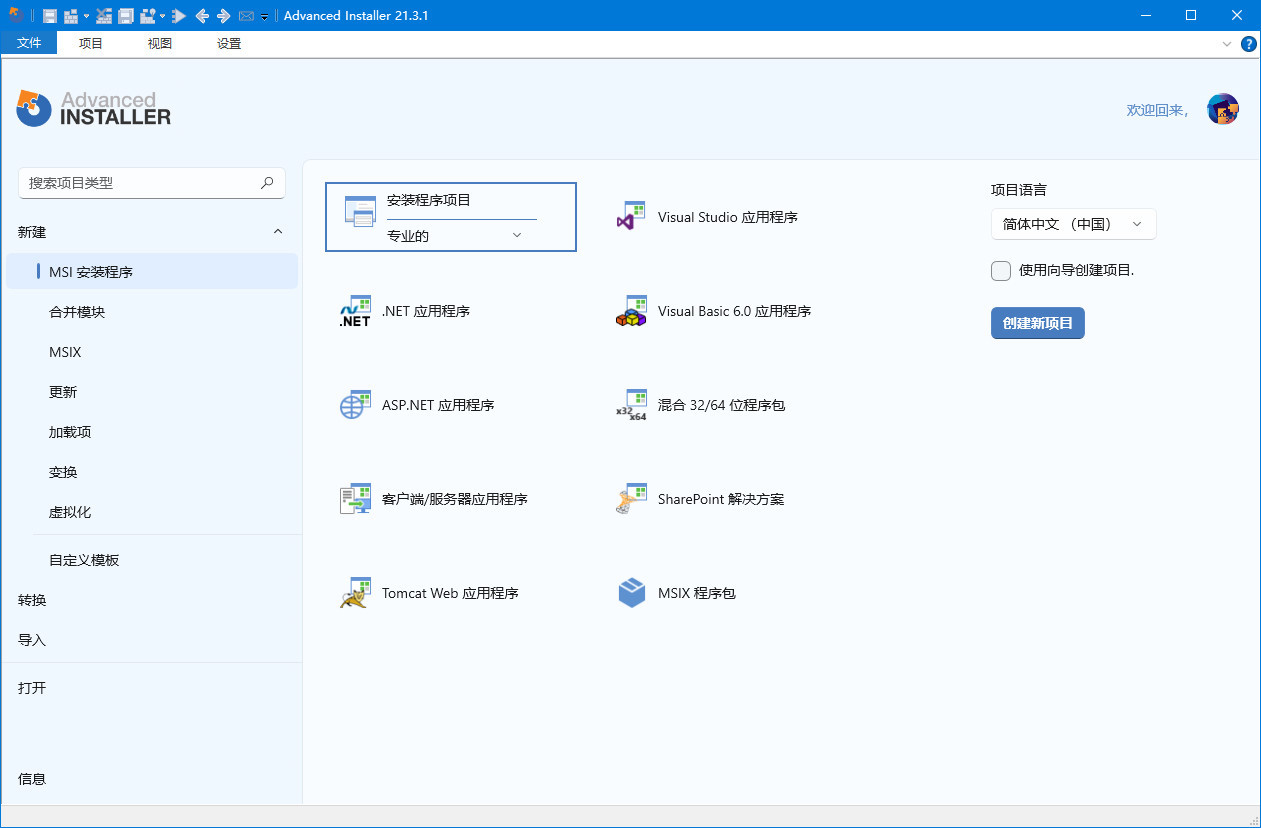
Task: Select the Visual Studio 应用程序 project icon
Action: [632, 217]
